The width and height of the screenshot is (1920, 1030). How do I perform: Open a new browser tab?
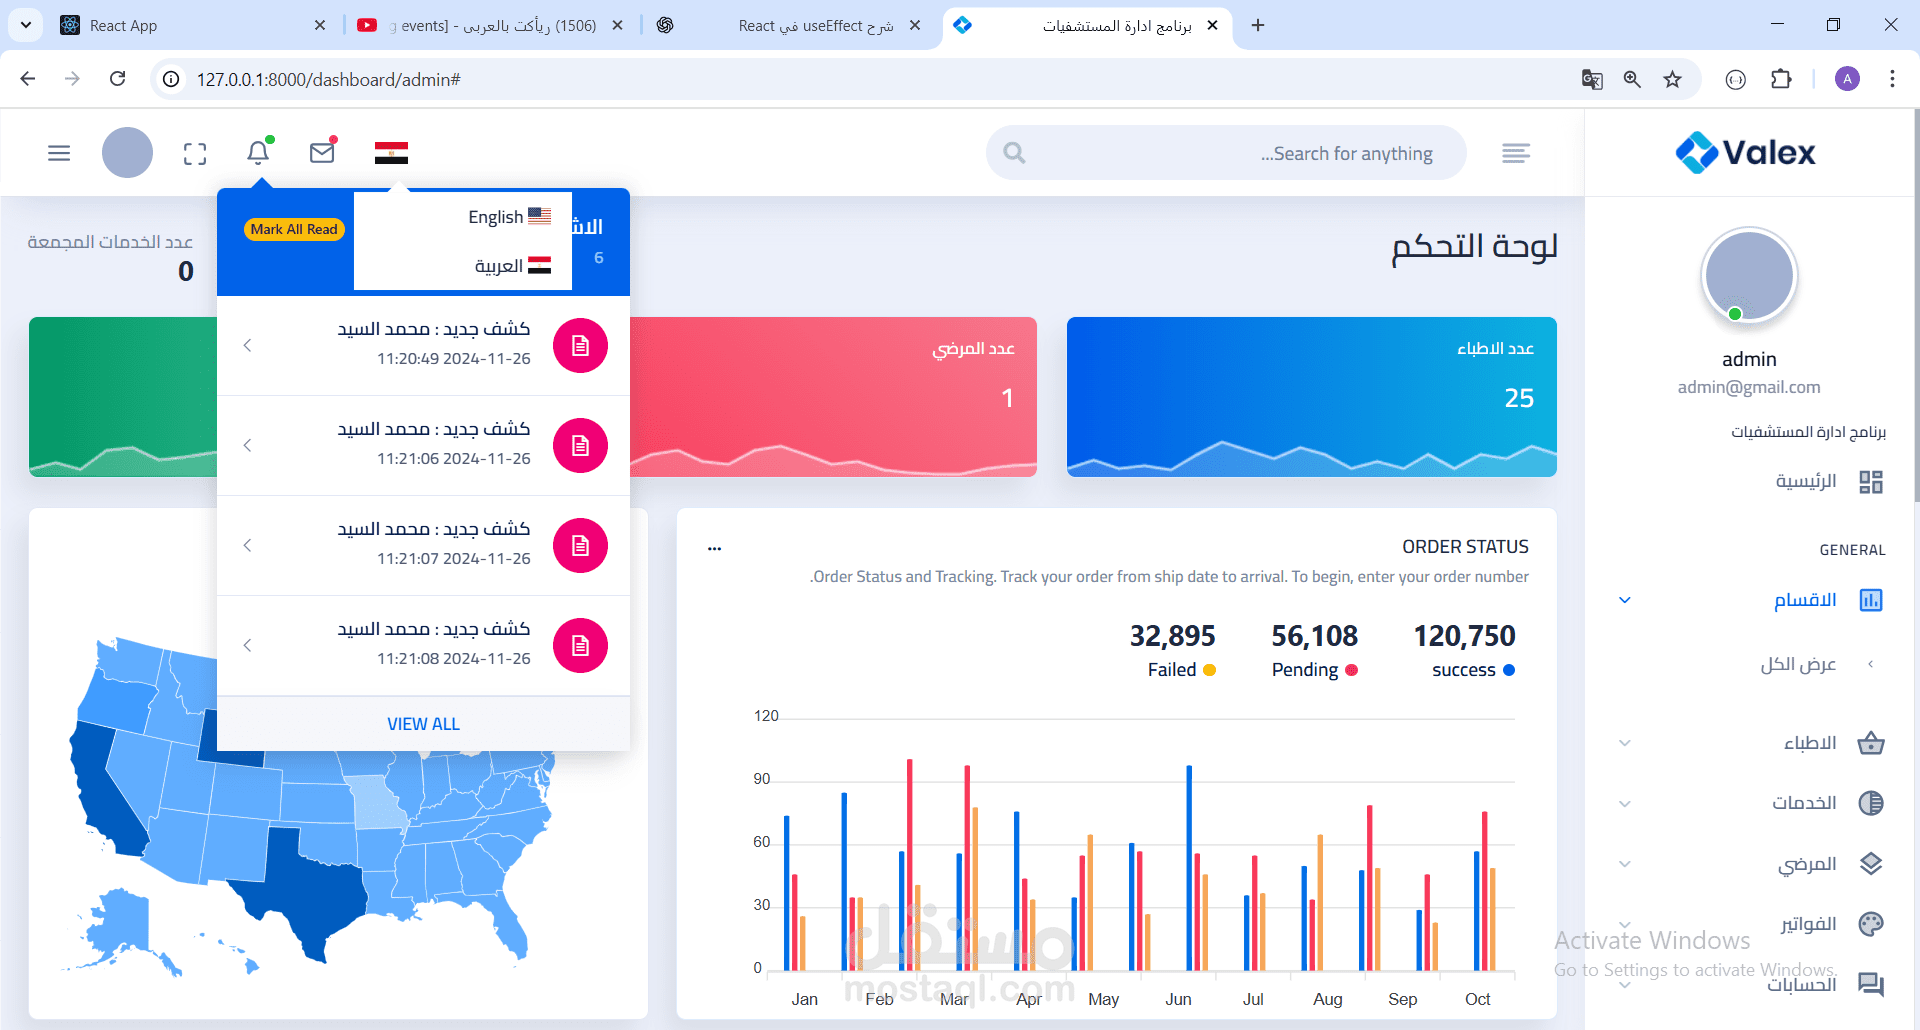pos(1258,25)
